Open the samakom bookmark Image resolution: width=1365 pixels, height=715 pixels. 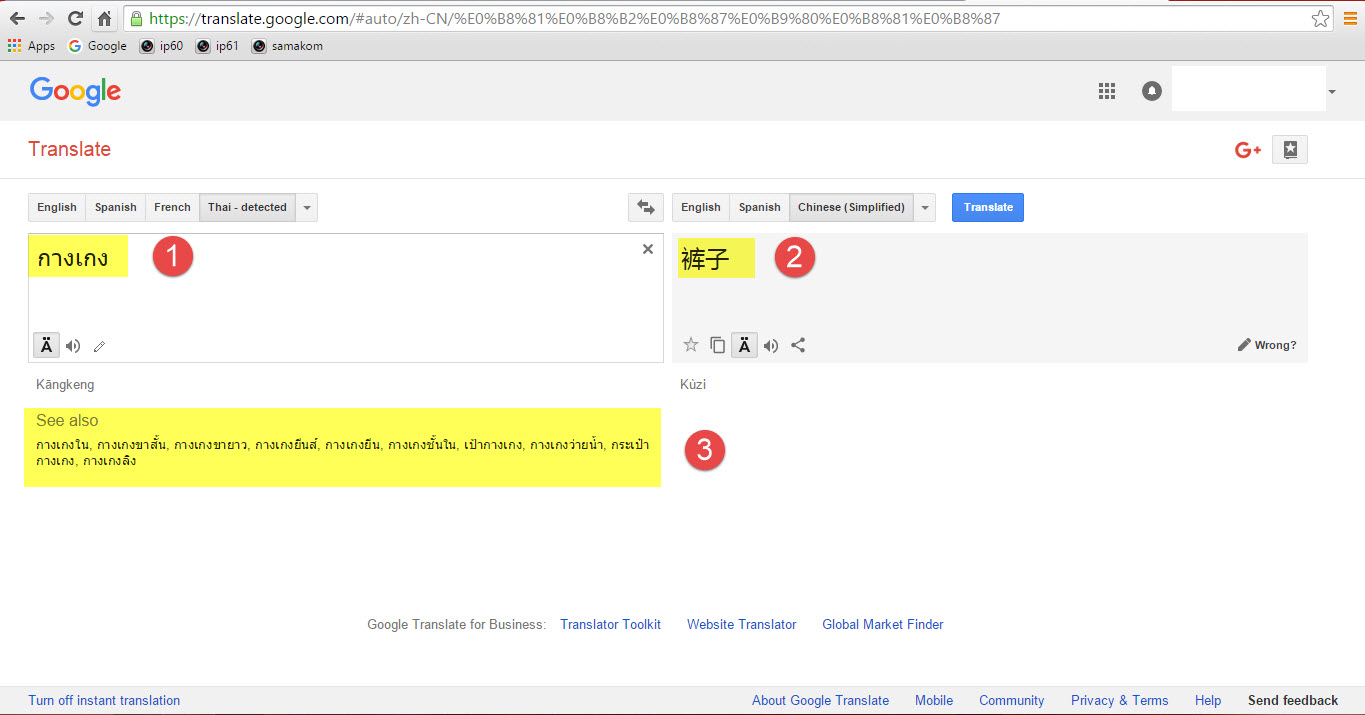[288, 46]
